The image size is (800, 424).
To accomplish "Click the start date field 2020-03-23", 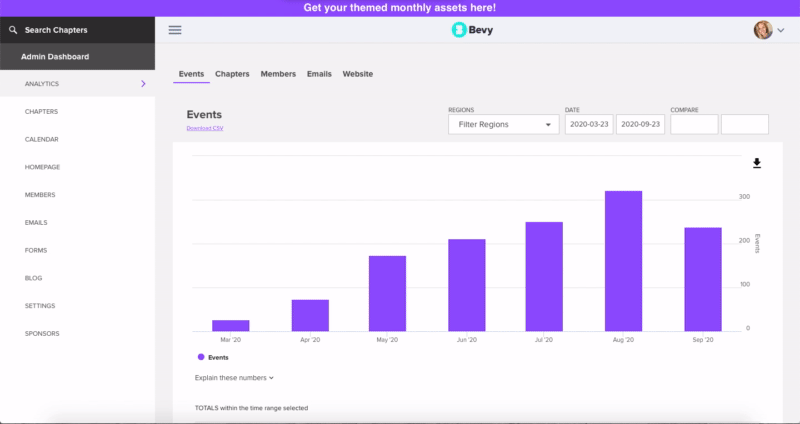I will click(589, 124).
